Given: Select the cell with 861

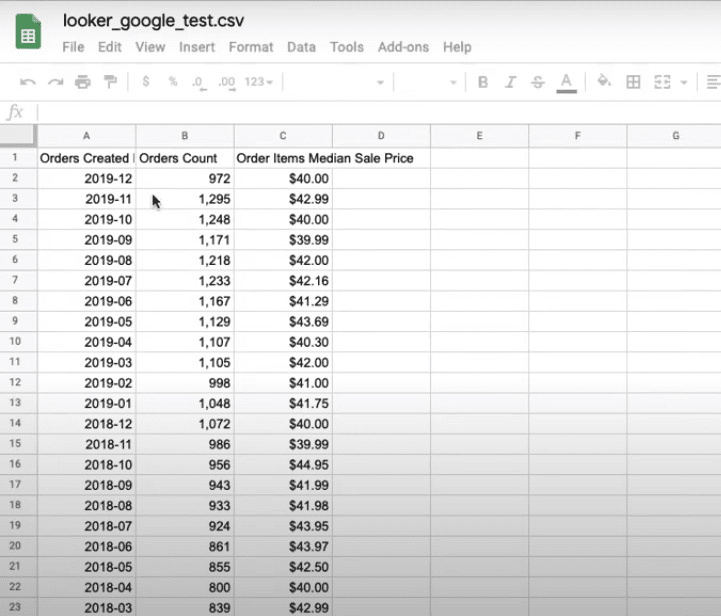Looking at the screenshot, I should click(x=185, y=546).
